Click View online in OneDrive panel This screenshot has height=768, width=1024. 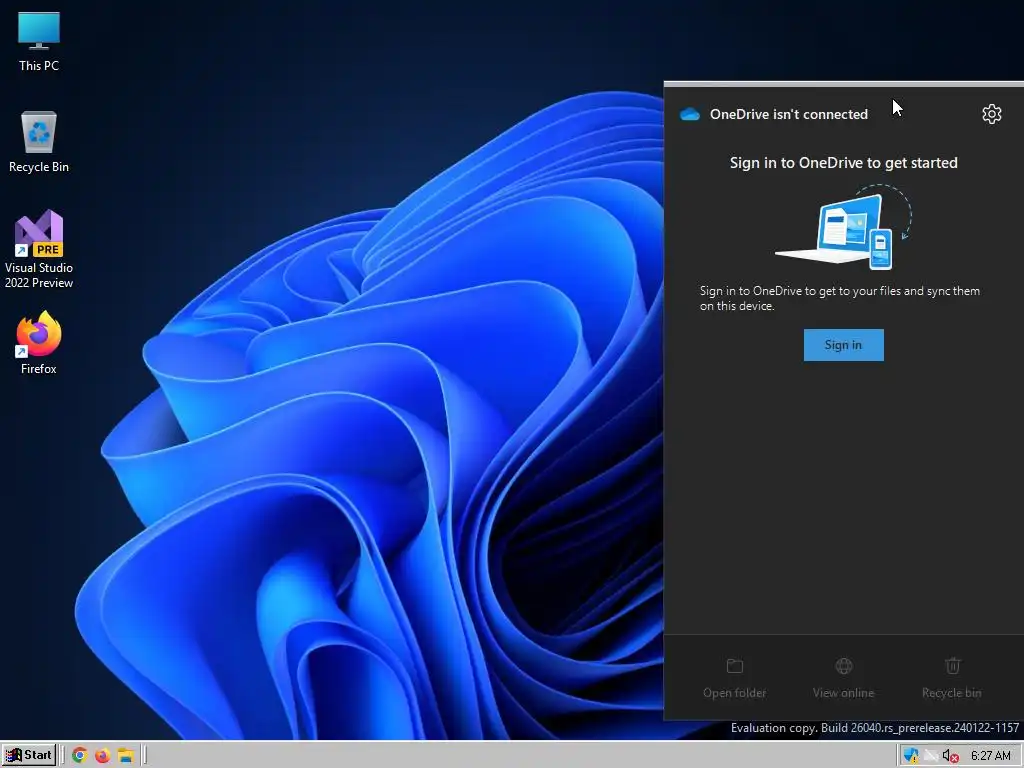(x=843, y=679)
